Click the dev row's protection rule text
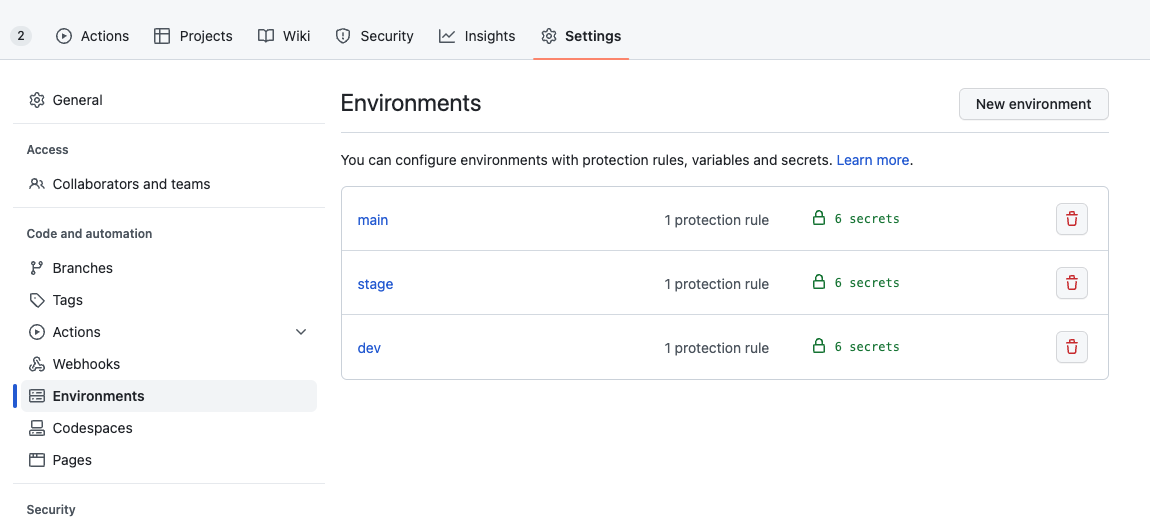This screenshot has height=519, width=1150. coord(717,348)
